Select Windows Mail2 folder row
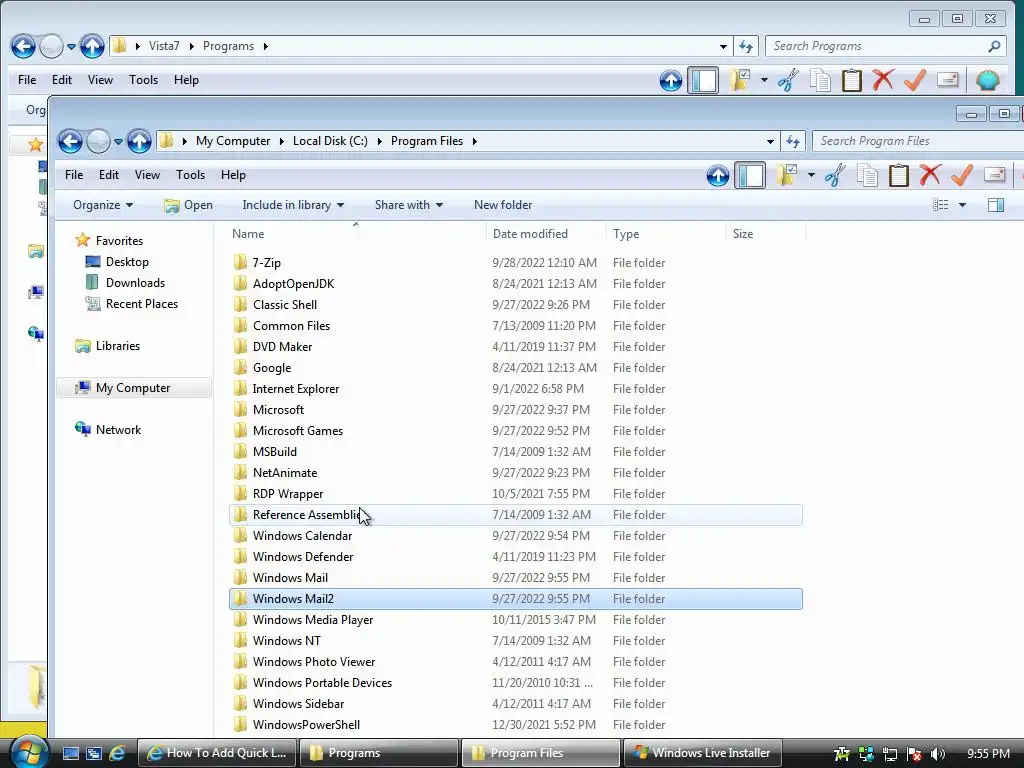Viewport: 1024px width, 768px height. pos(516,599)
